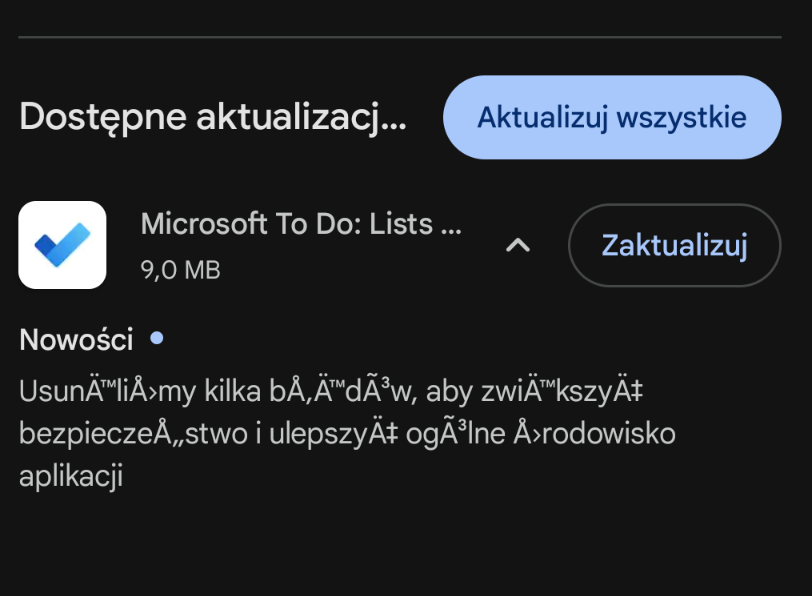This screenshot has width=812, height=596.
Task: Click the upward chevron arrow
Action: [x=517, y=245]
